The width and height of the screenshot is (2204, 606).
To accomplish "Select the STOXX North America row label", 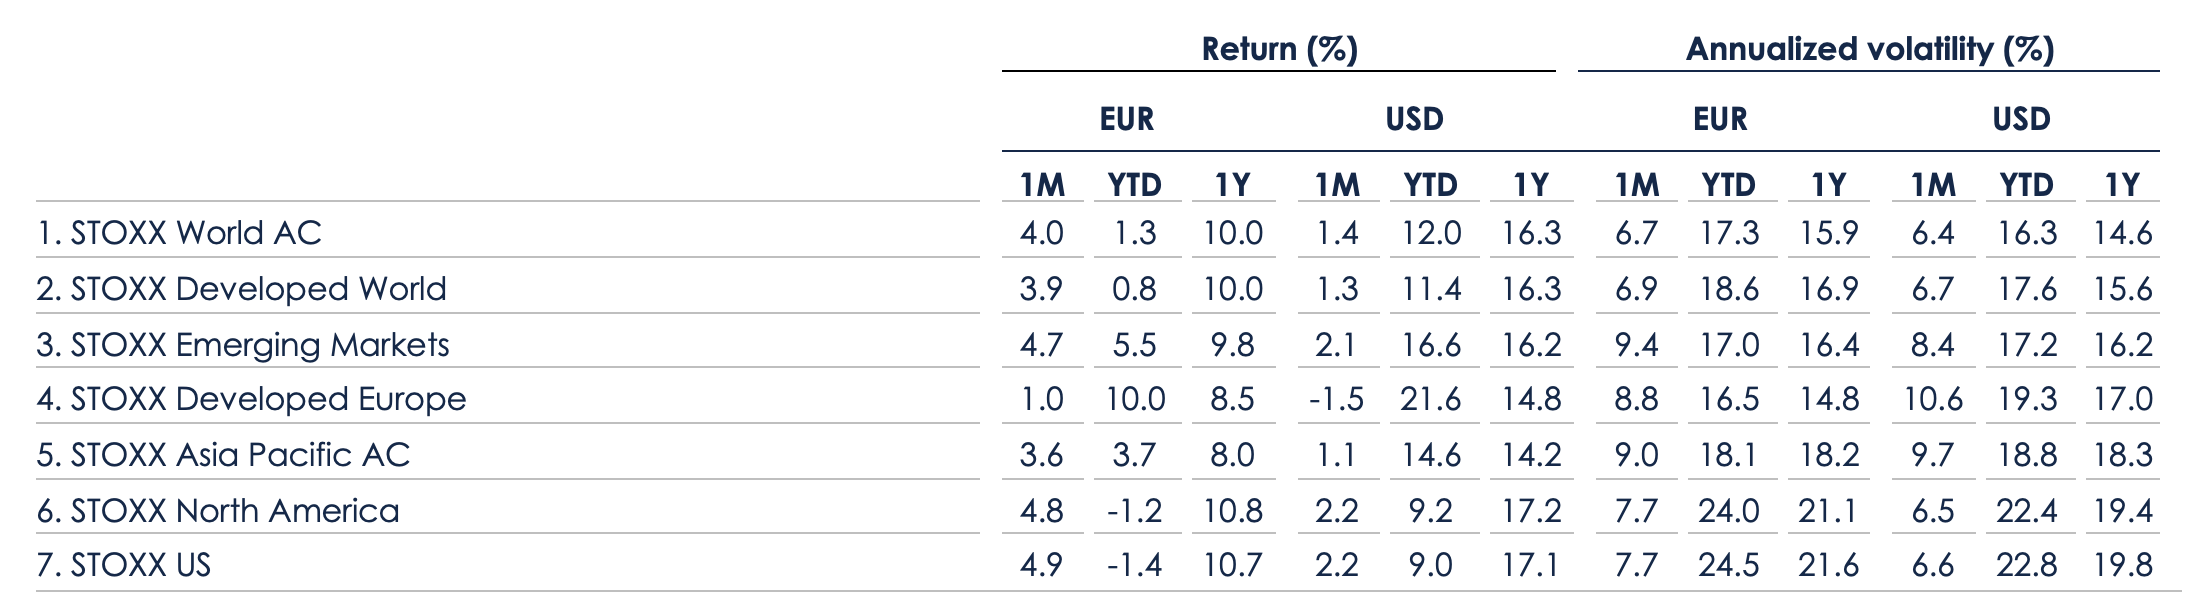I will click(218, 511).
